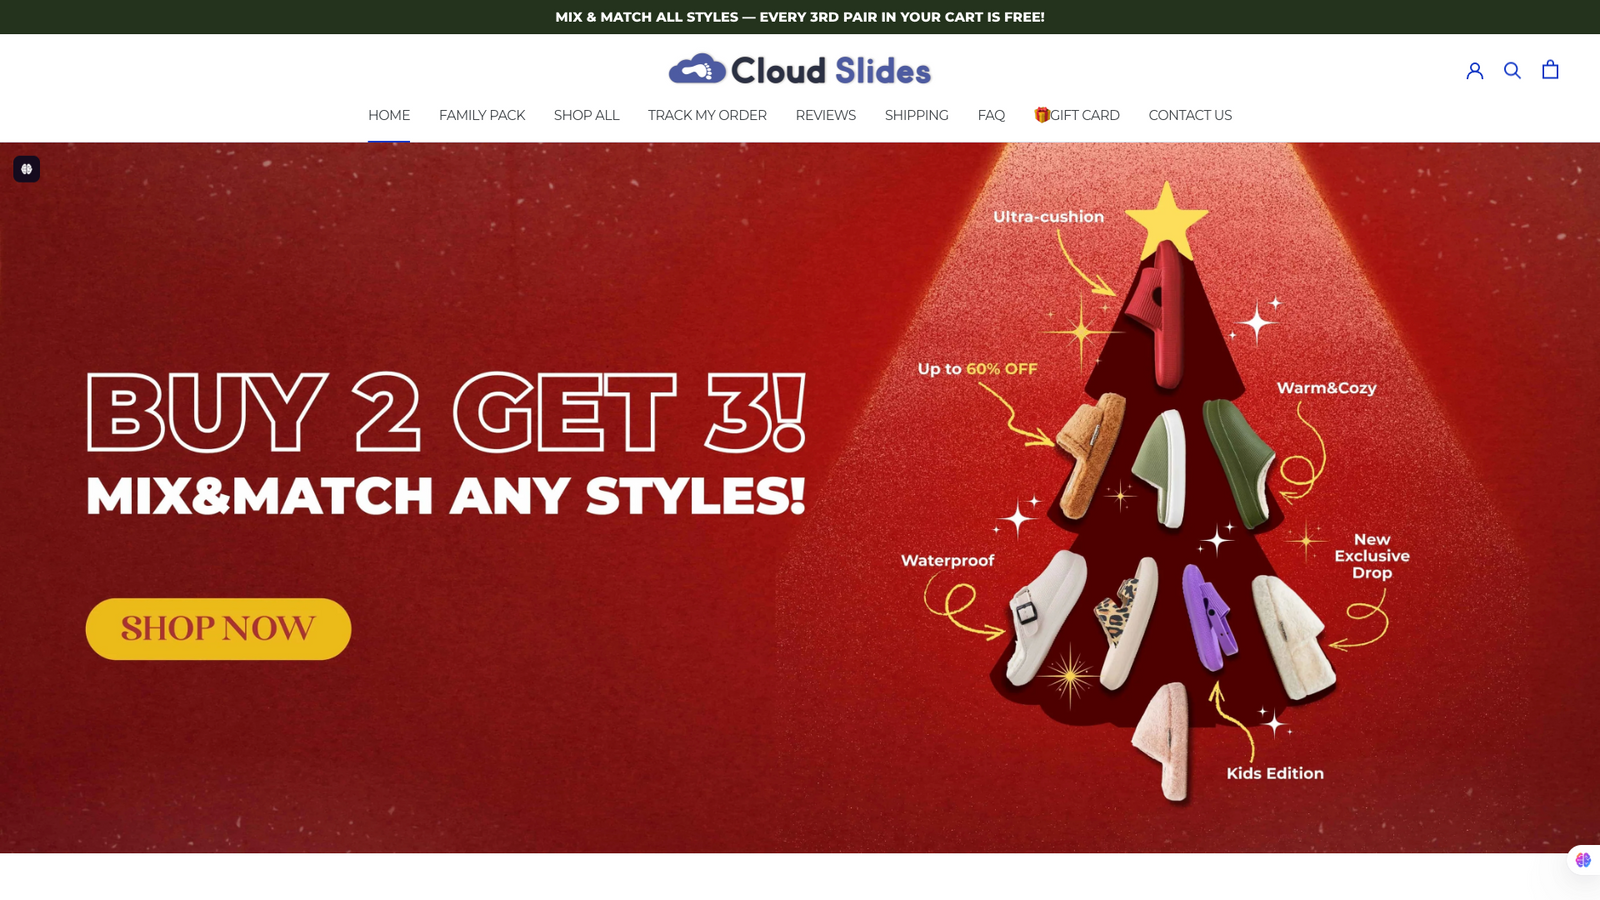The height and width of the screenshot is (900, 1600).
Task: Click the red slide at tree top
Action: [1158, 315]
